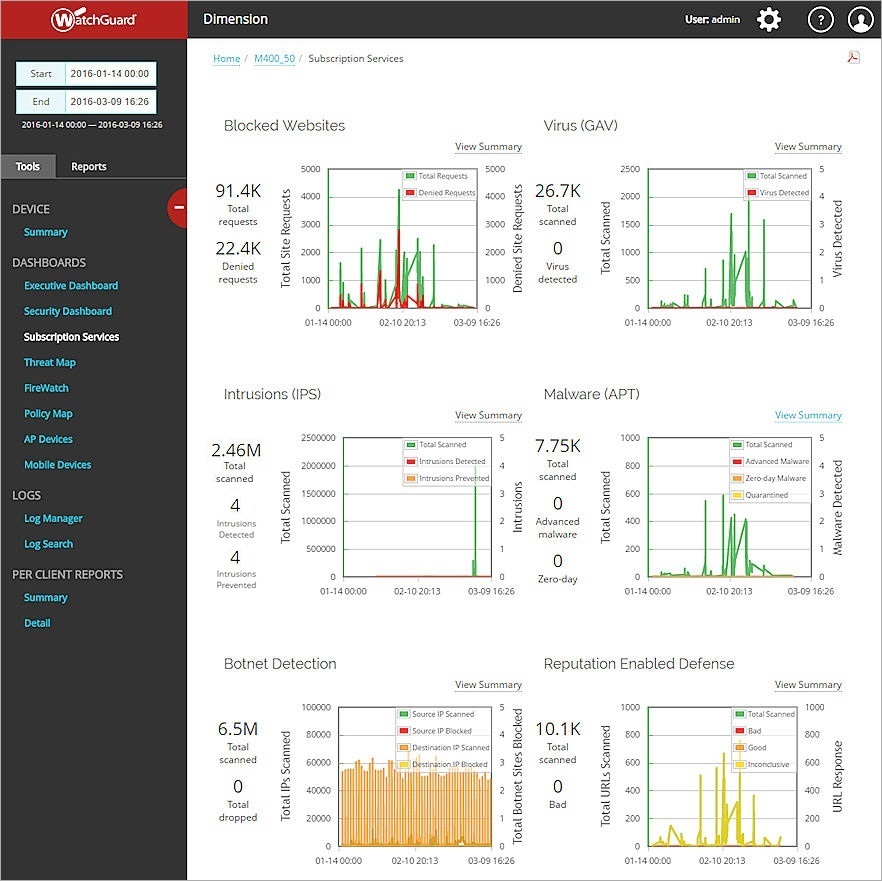Open the admin user profile icon
Screen dimensions: 882x881
click(x=861, y=18)
